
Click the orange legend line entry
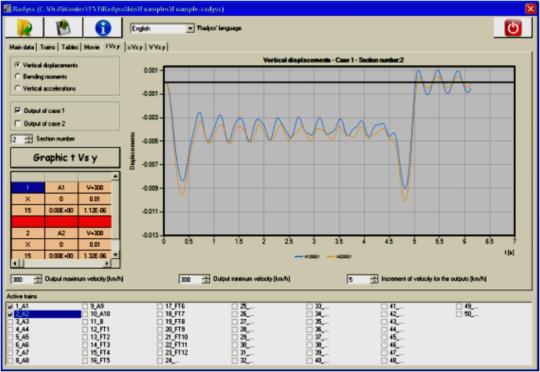tap(339, 257)
